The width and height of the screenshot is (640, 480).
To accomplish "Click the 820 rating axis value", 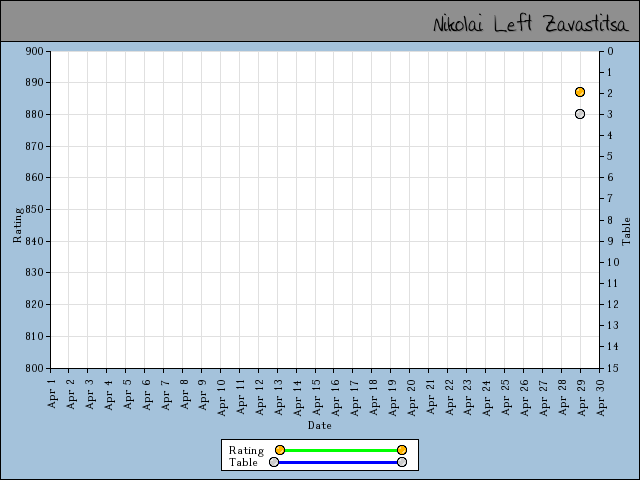I will (34, 304).
